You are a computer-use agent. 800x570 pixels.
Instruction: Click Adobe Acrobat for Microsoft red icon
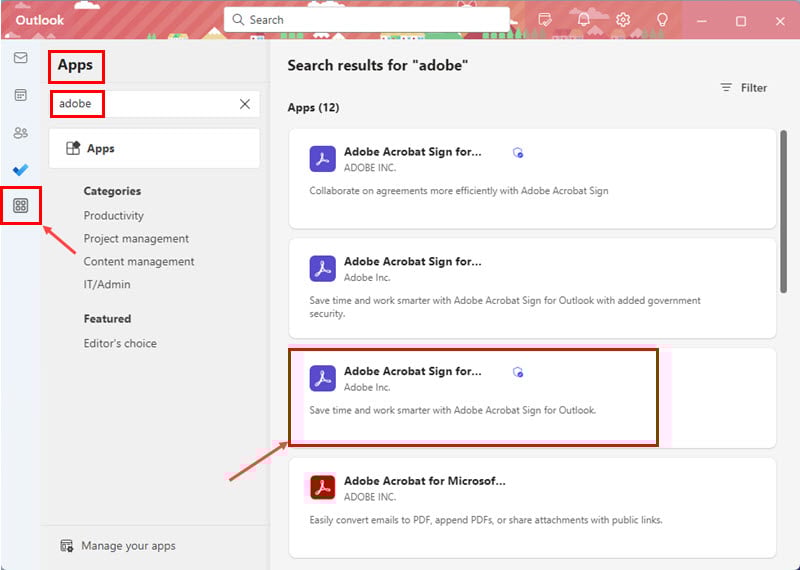coord(322,488)
